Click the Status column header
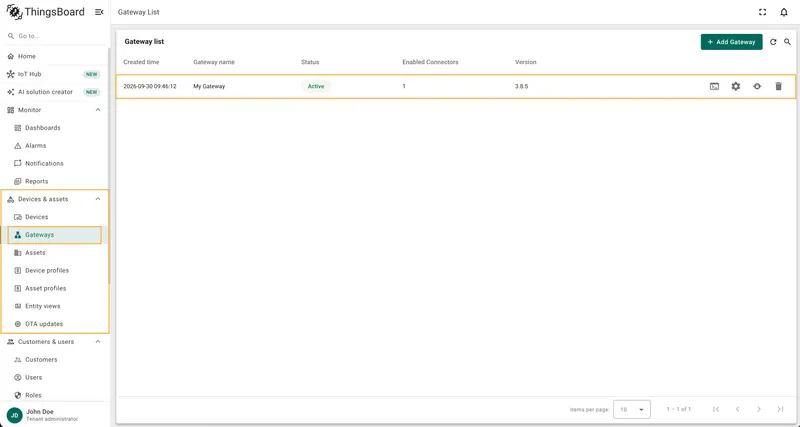This screenshot has height=427, width=800. pos(310,62)
